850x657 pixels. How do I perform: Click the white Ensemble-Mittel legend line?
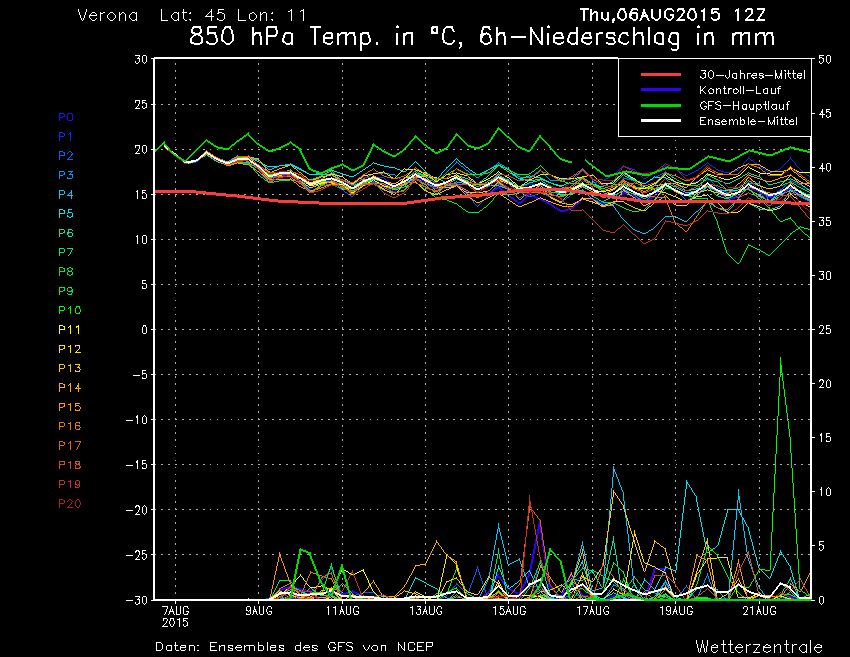661,120
